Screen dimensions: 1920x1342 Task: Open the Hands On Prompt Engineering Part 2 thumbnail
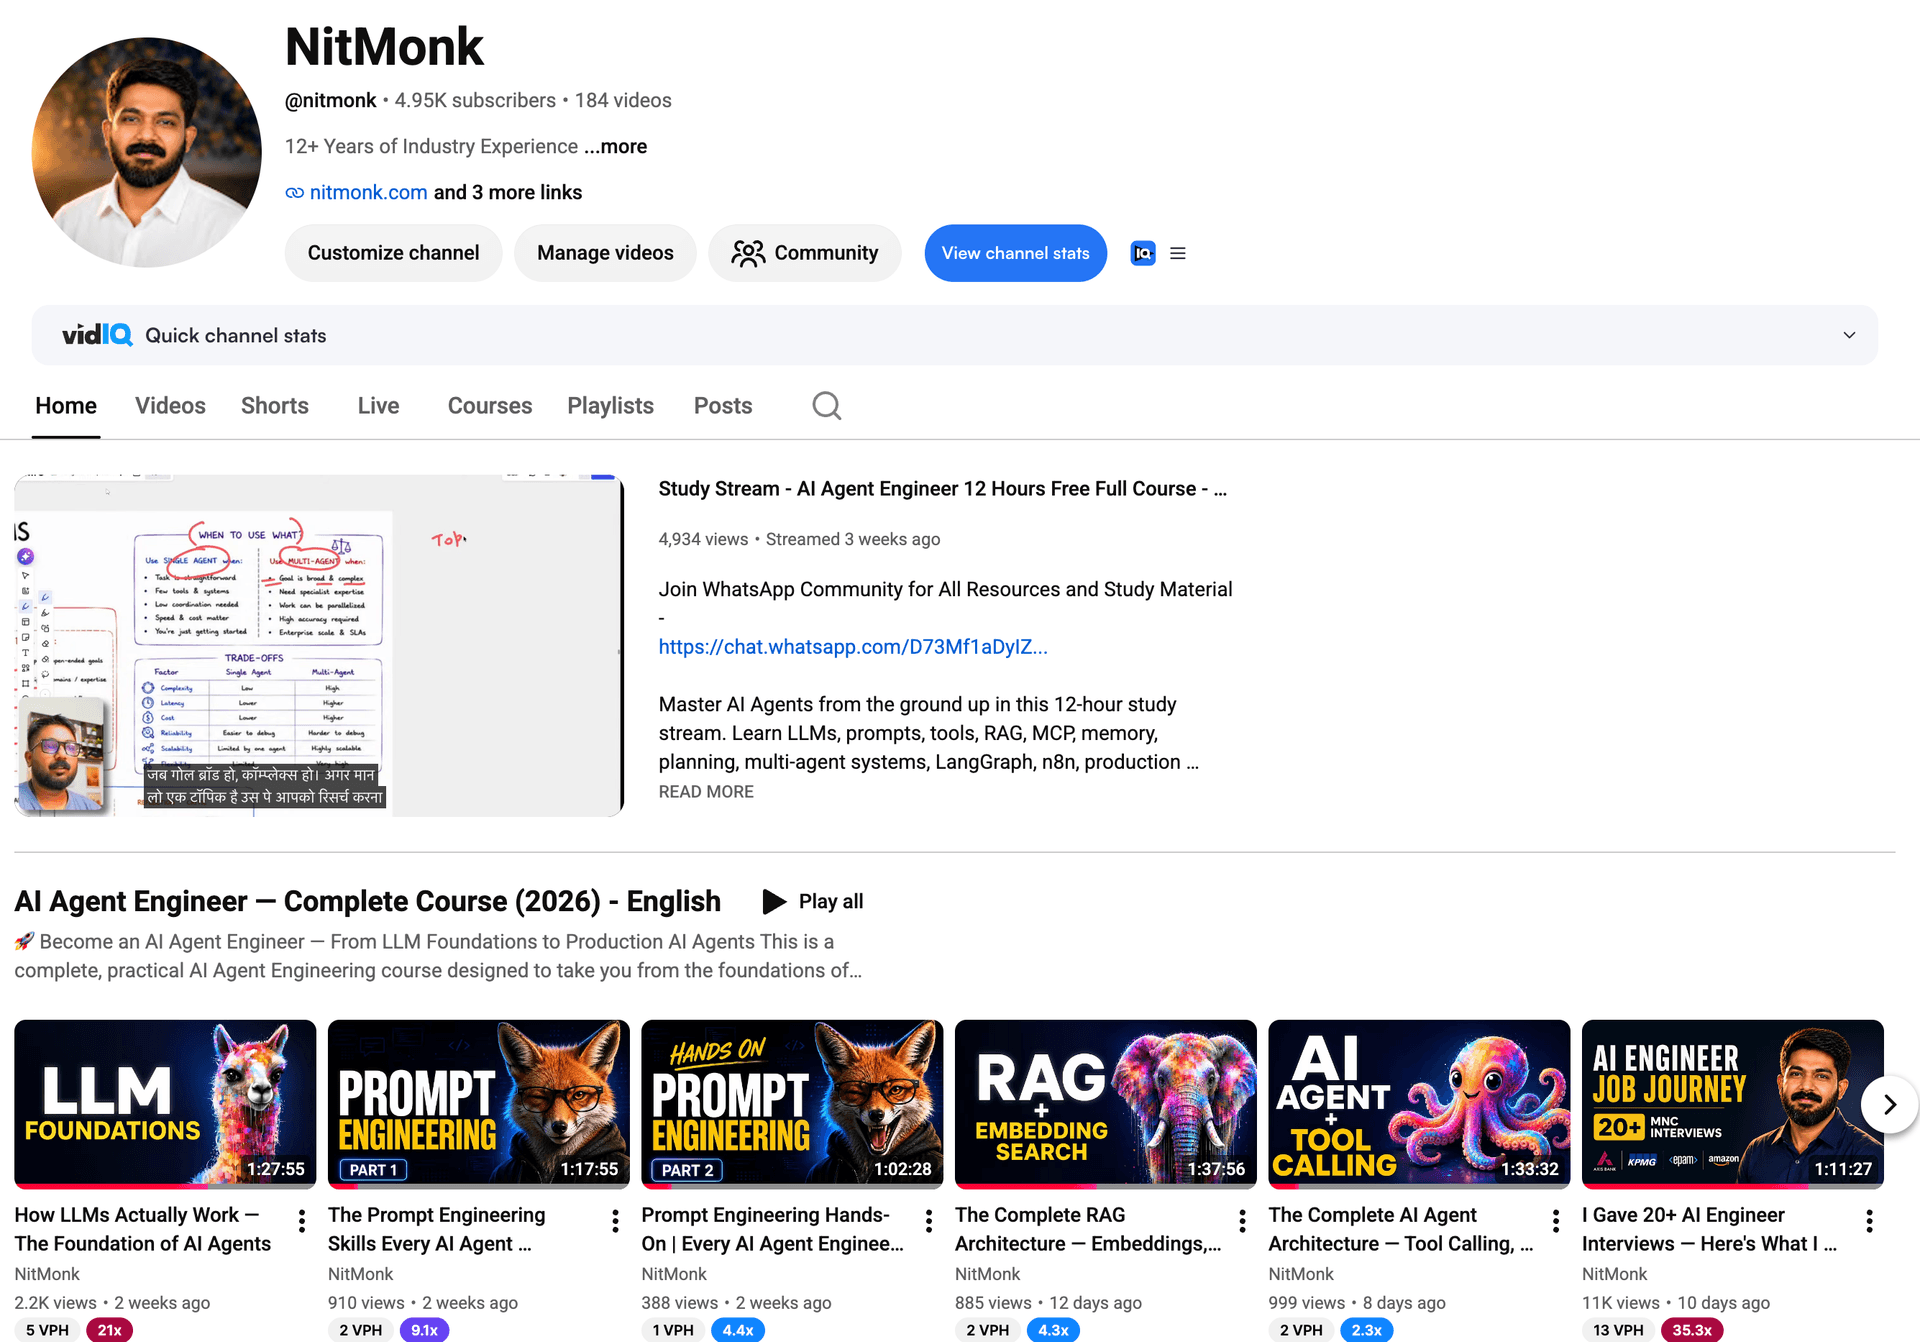tap(792, 1103)
